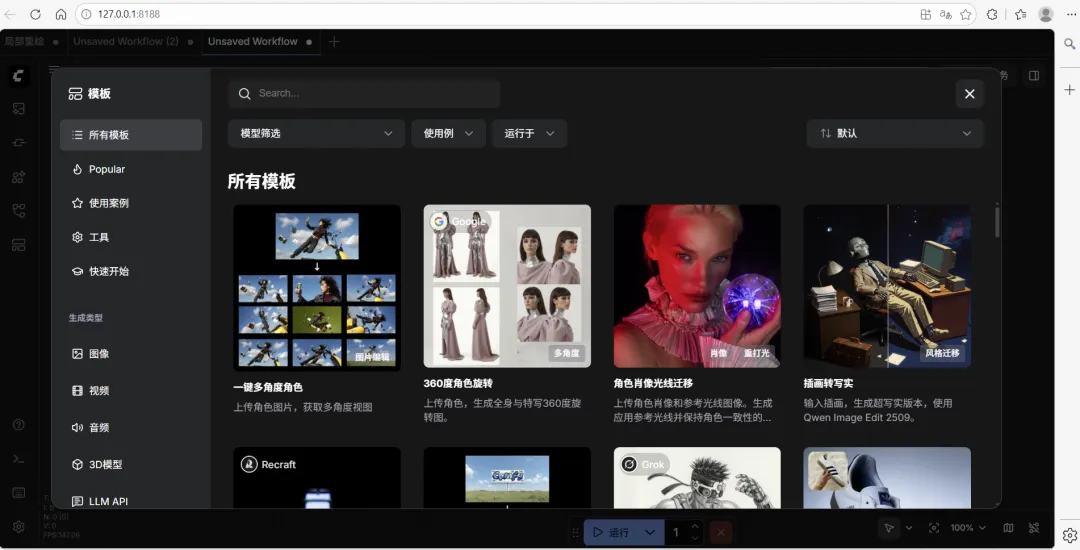Filter templates by 3D模型 type

(131, 465)
